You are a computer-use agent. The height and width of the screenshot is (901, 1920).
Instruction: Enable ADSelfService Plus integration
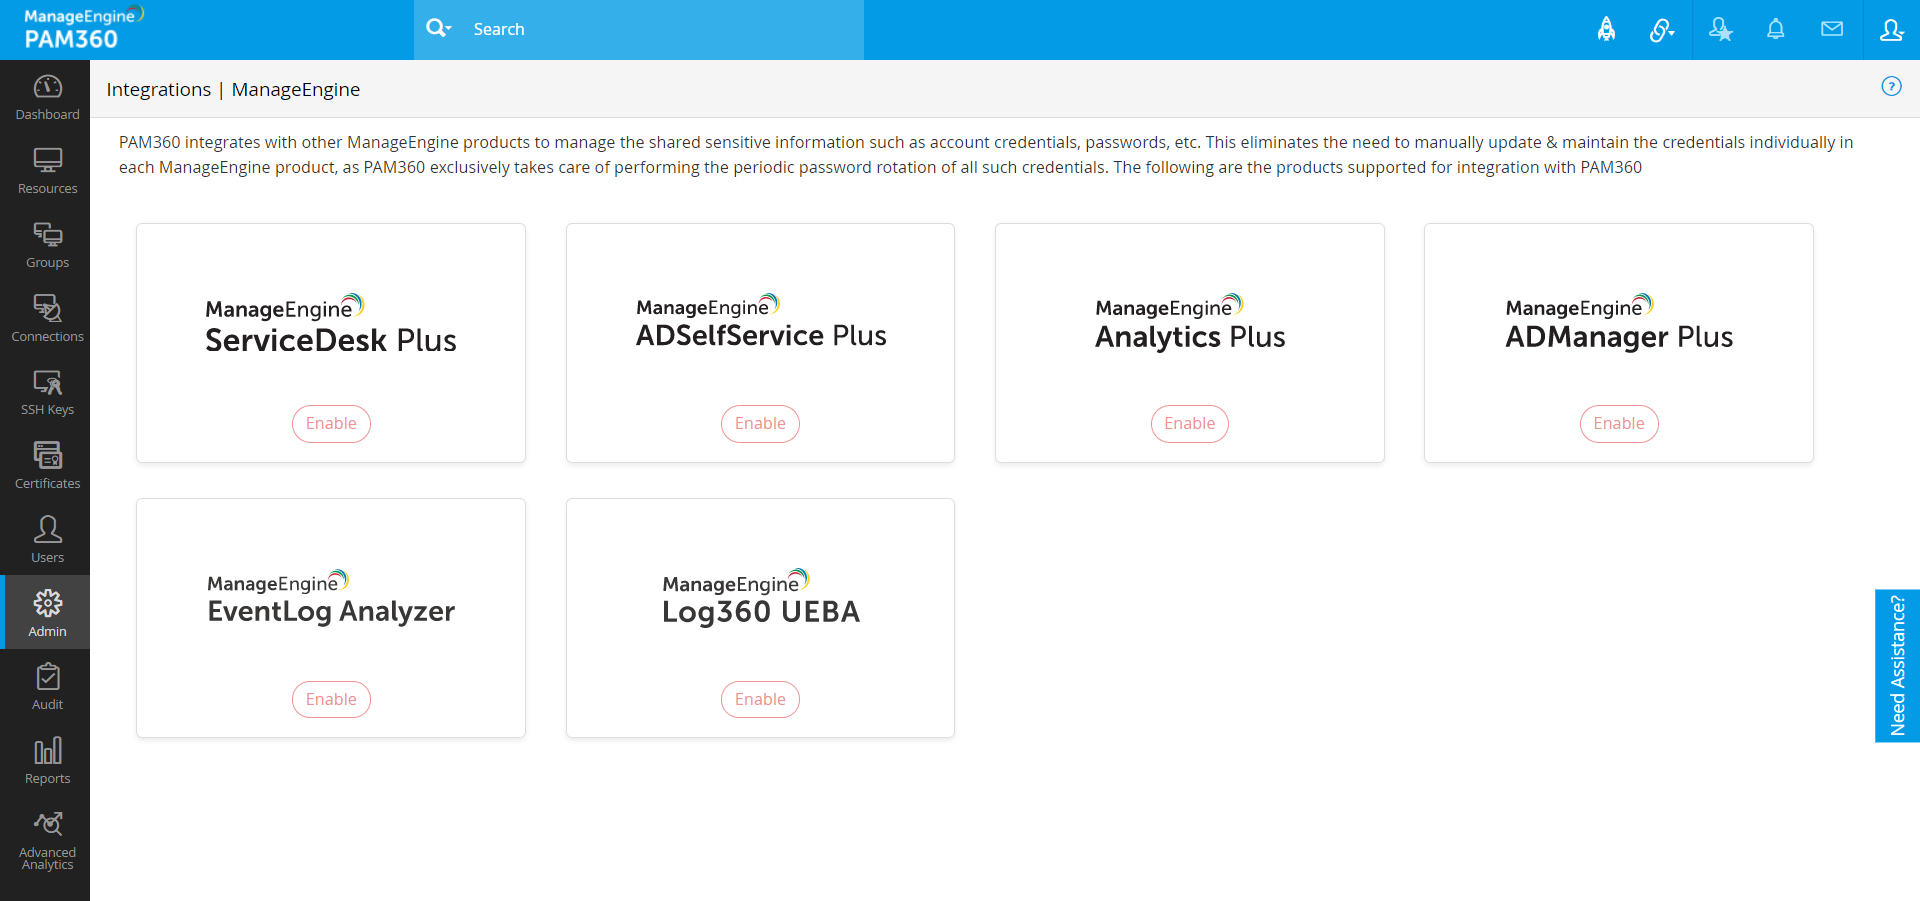tap(760, 424)
